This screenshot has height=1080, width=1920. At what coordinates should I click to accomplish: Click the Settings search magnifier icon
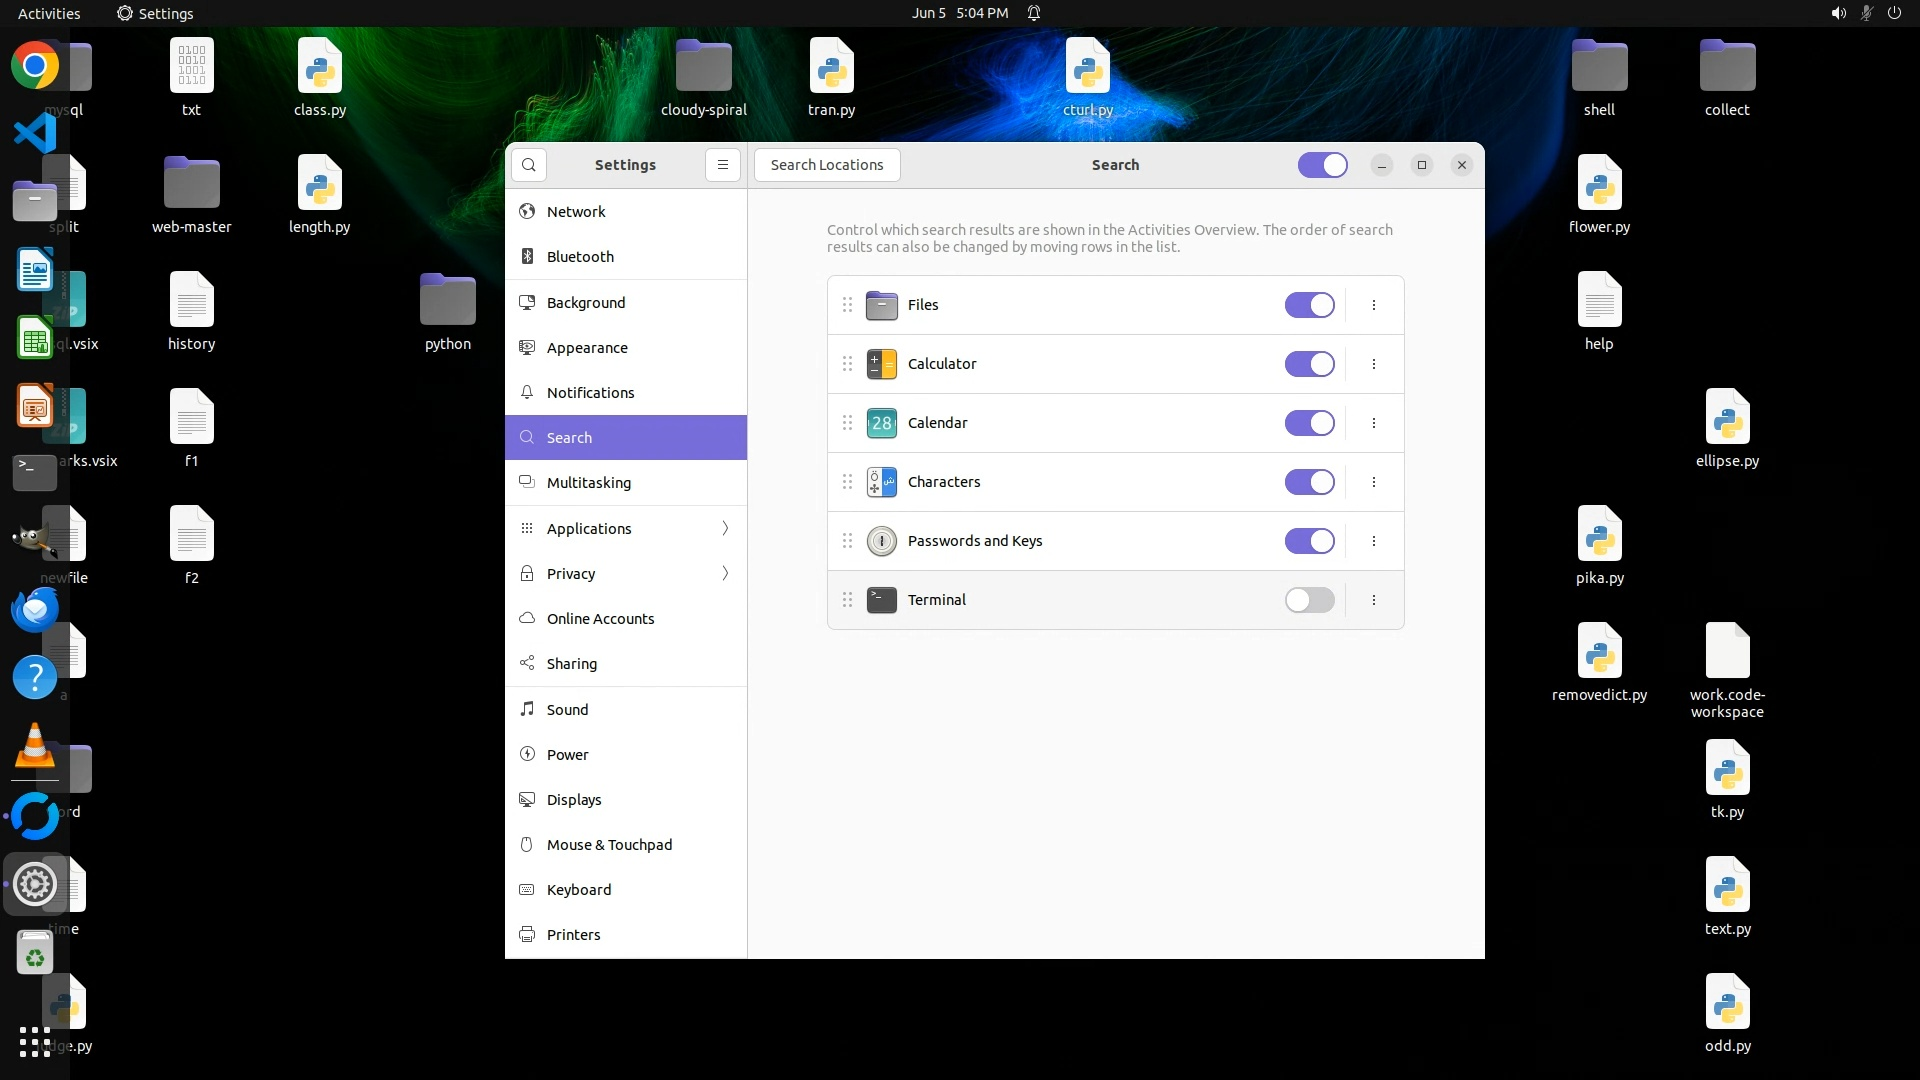click(x=529, y=165)
